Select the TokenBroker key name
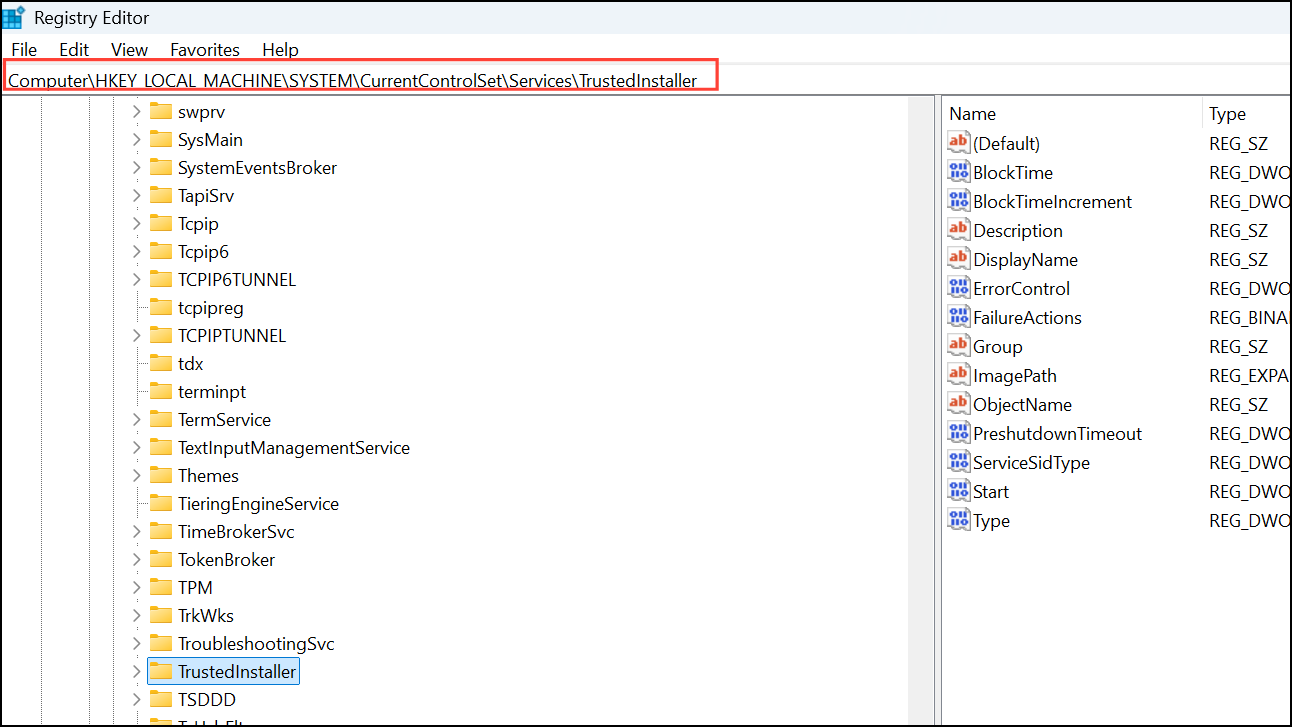This screenshot has width=1292, height=727. coord(226,560)
